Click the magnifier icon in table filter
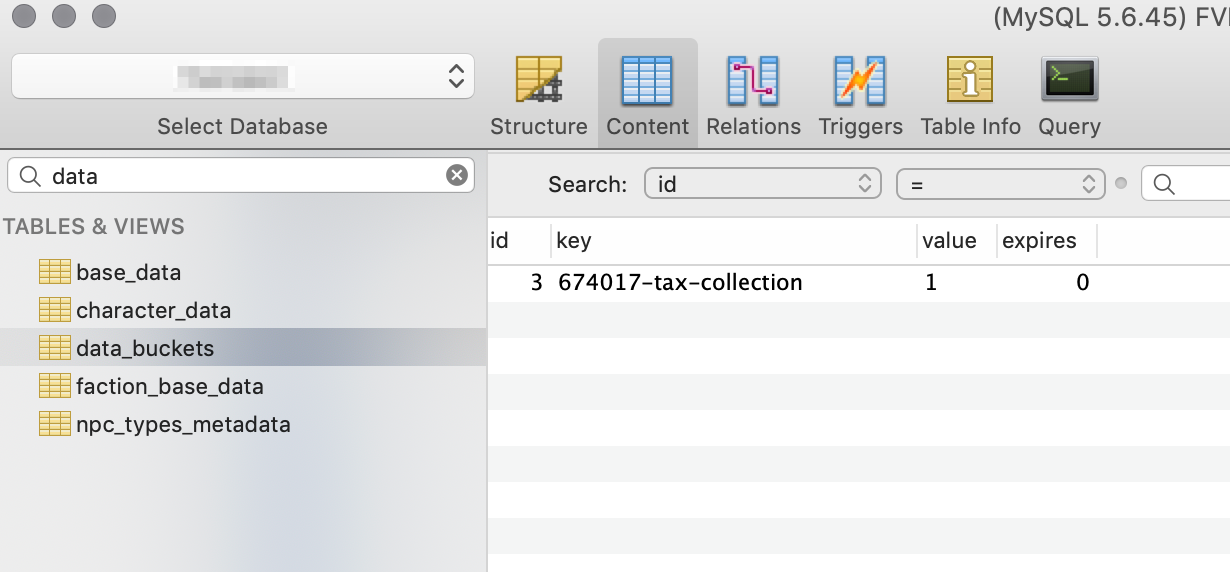1230x572 pixels. point(30,176)
